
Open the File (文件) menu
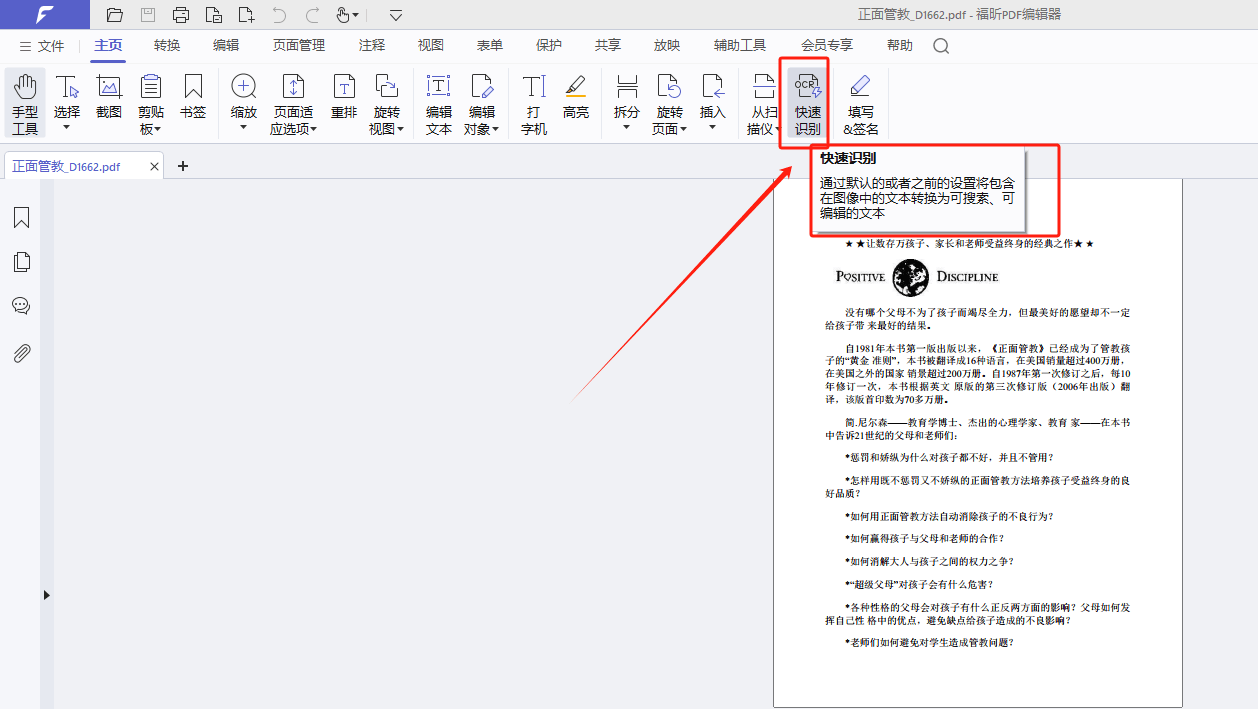coord(41,46)
